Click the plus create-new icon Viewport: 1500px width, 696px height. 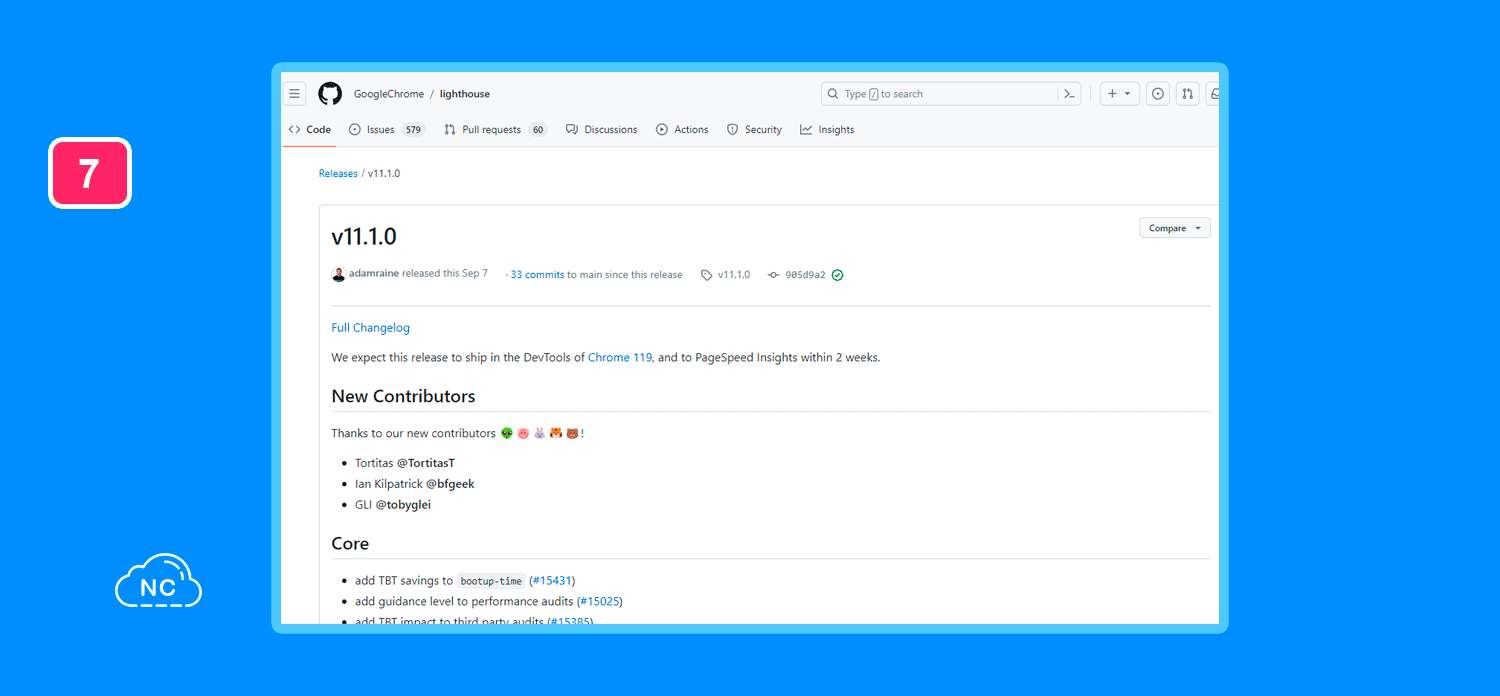click(x=1112, y=94)
